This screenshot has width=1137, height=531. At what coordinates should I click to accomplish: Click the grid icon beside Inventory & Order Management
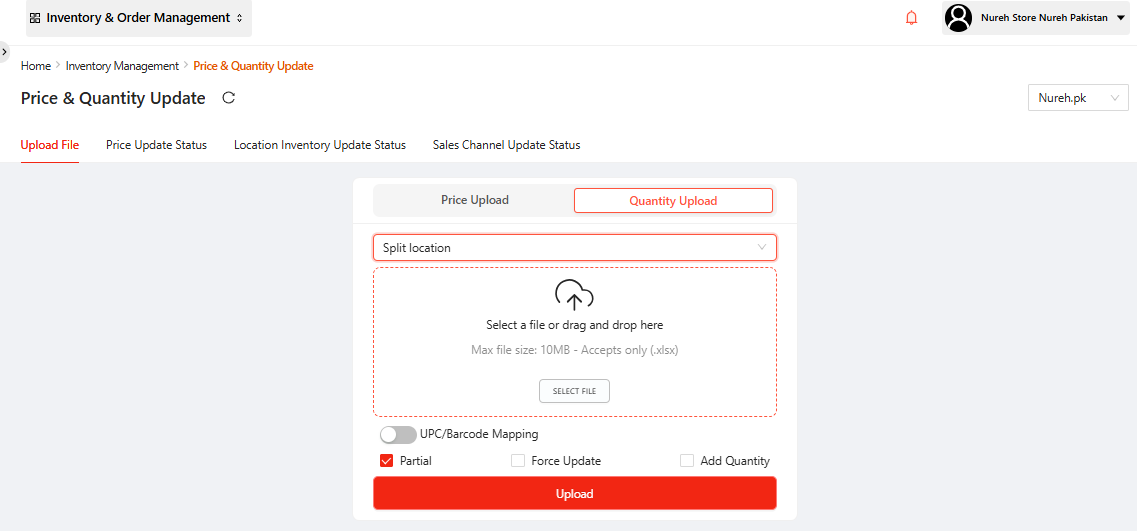[35, 18]
